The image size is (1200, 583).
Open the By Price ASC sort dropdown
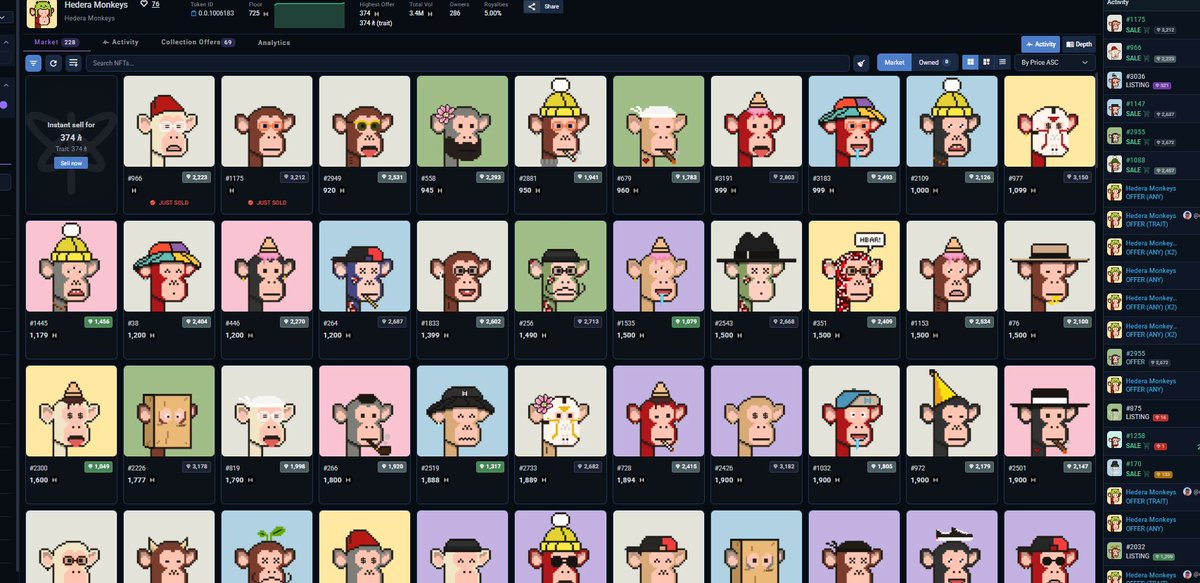click(x=1054, y=62)
